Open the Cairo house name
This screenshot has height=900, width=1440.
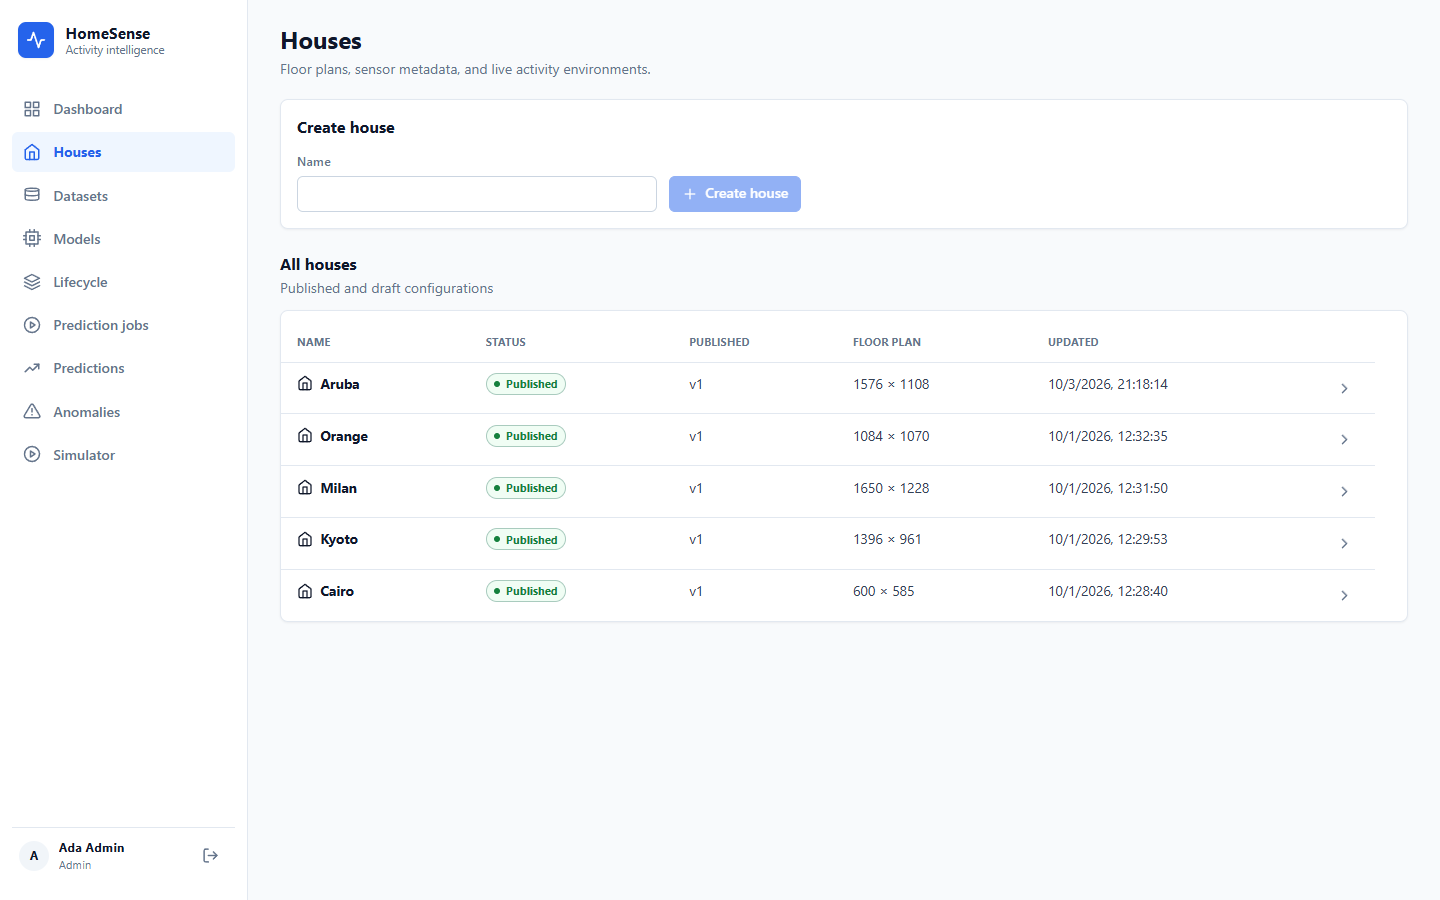pos(337,591)
